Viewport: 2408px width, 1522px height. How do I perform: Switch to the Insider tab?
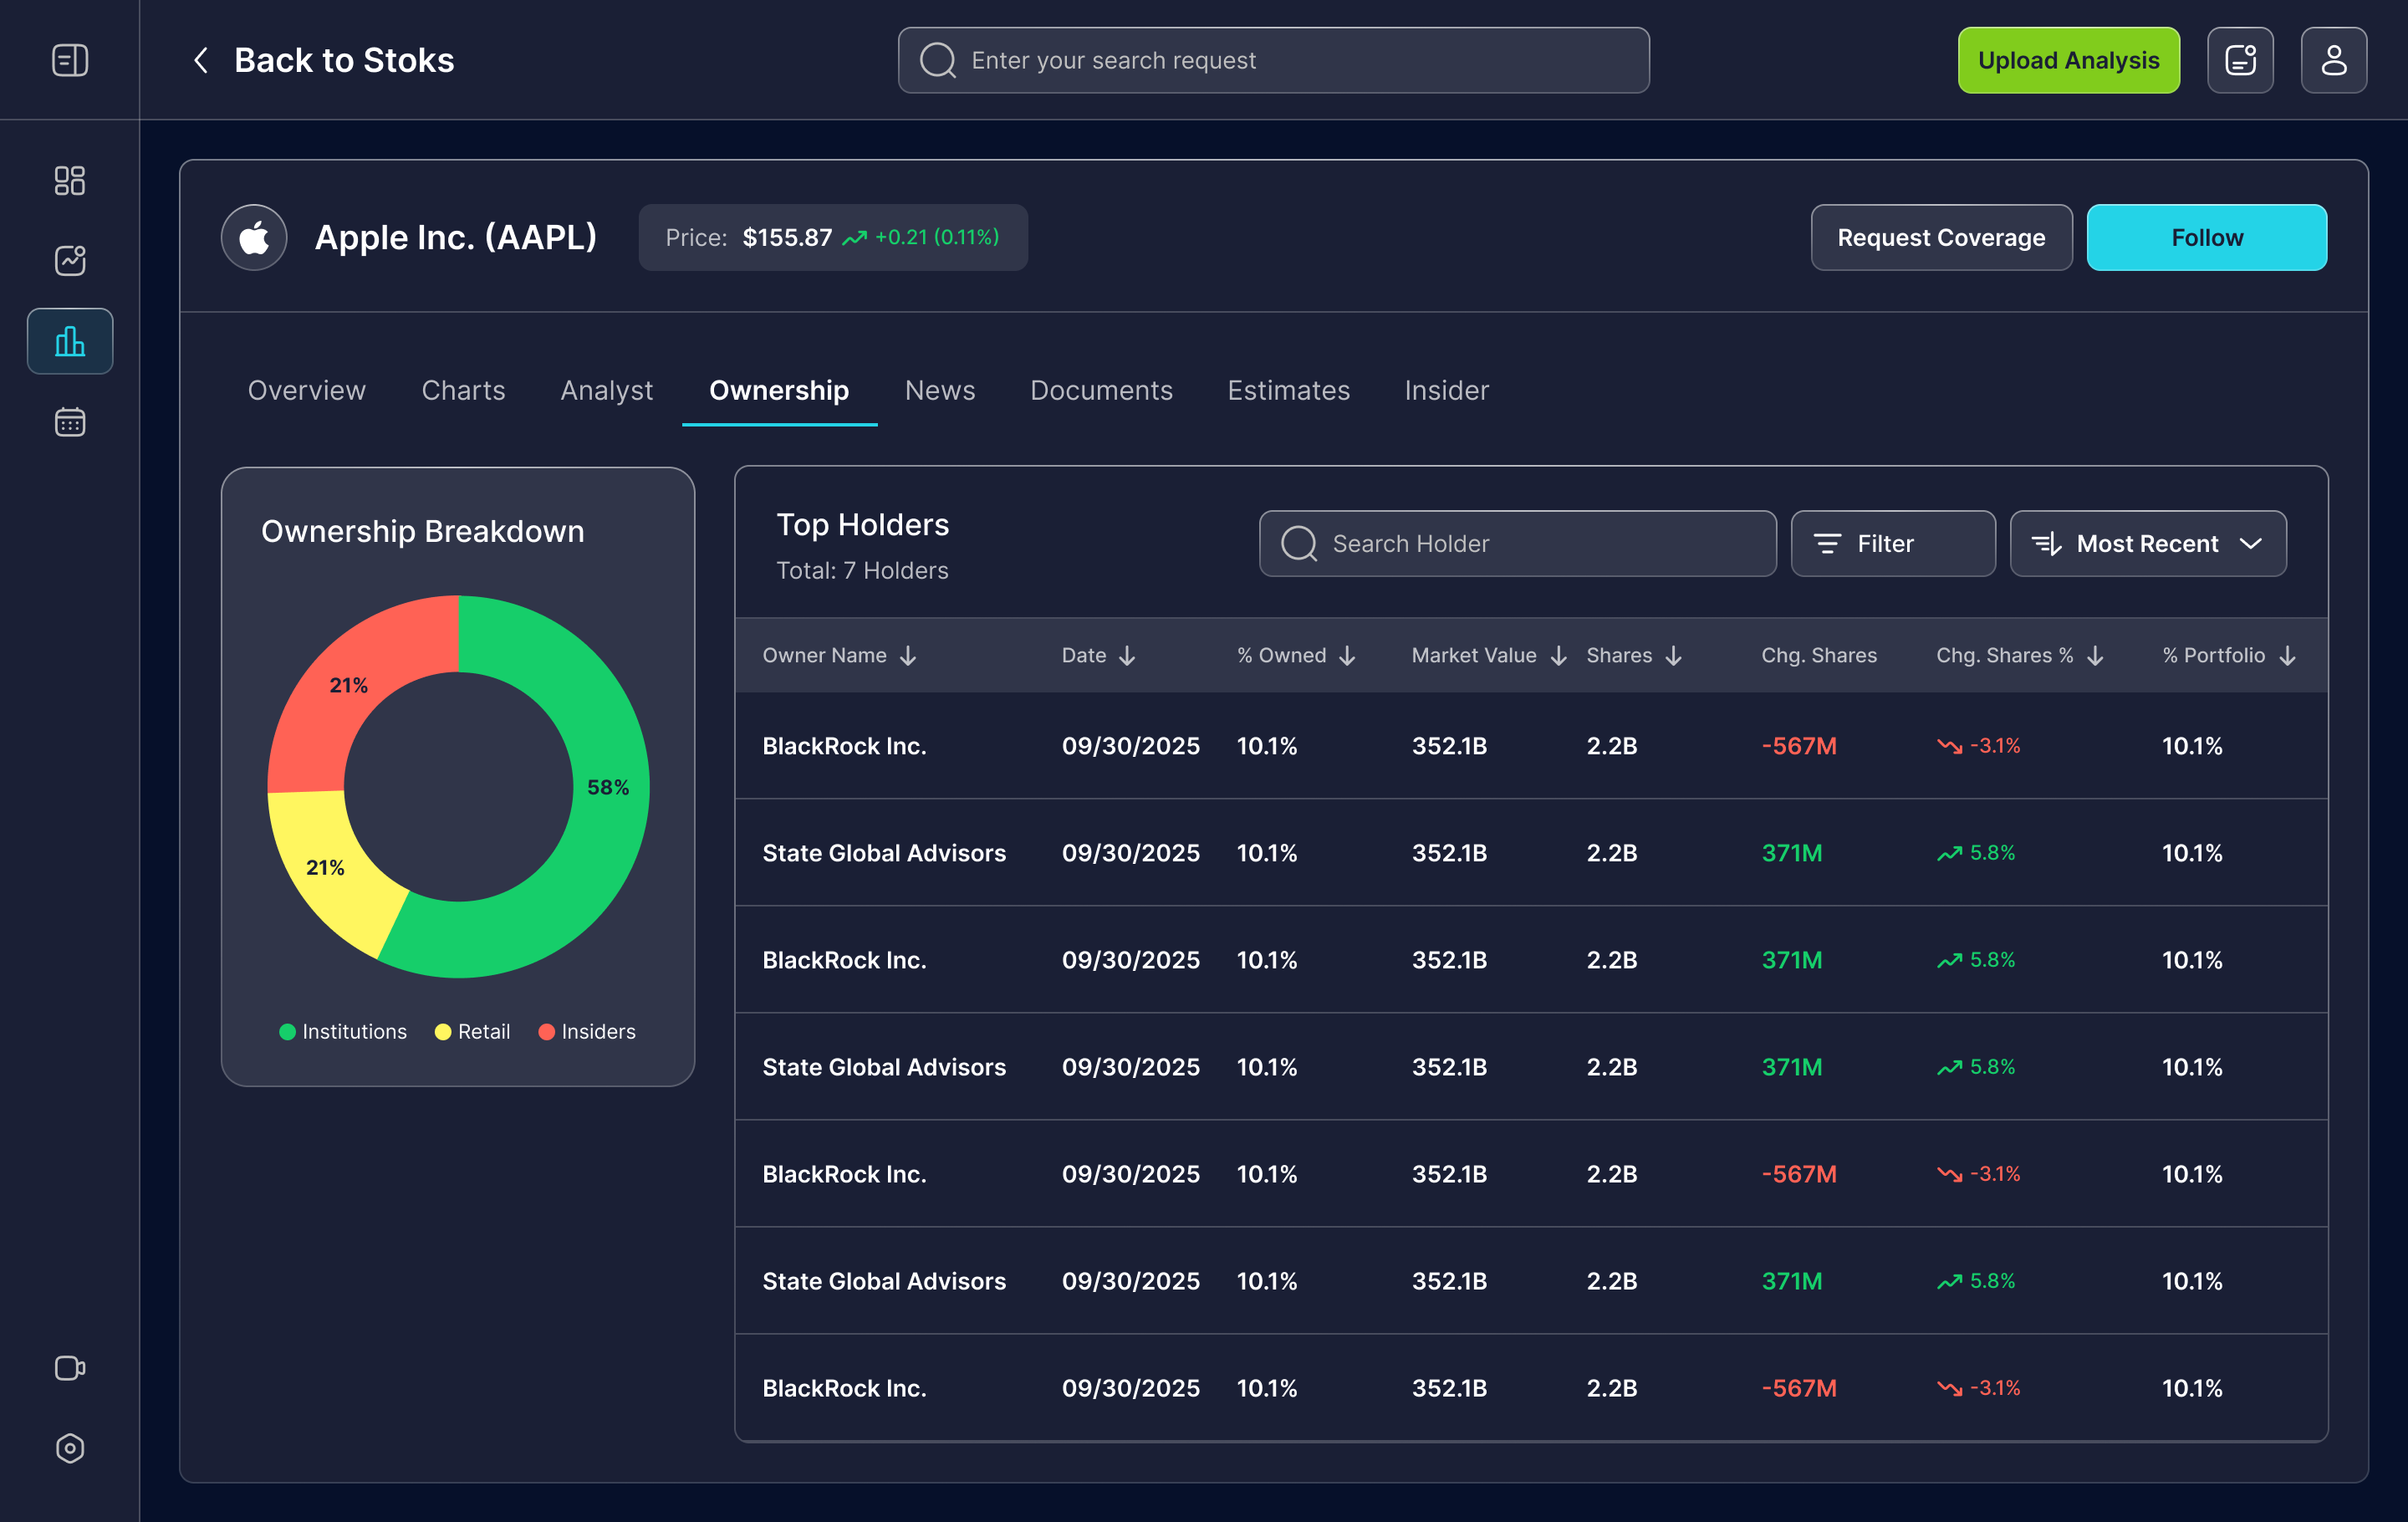pos(1446,390)
